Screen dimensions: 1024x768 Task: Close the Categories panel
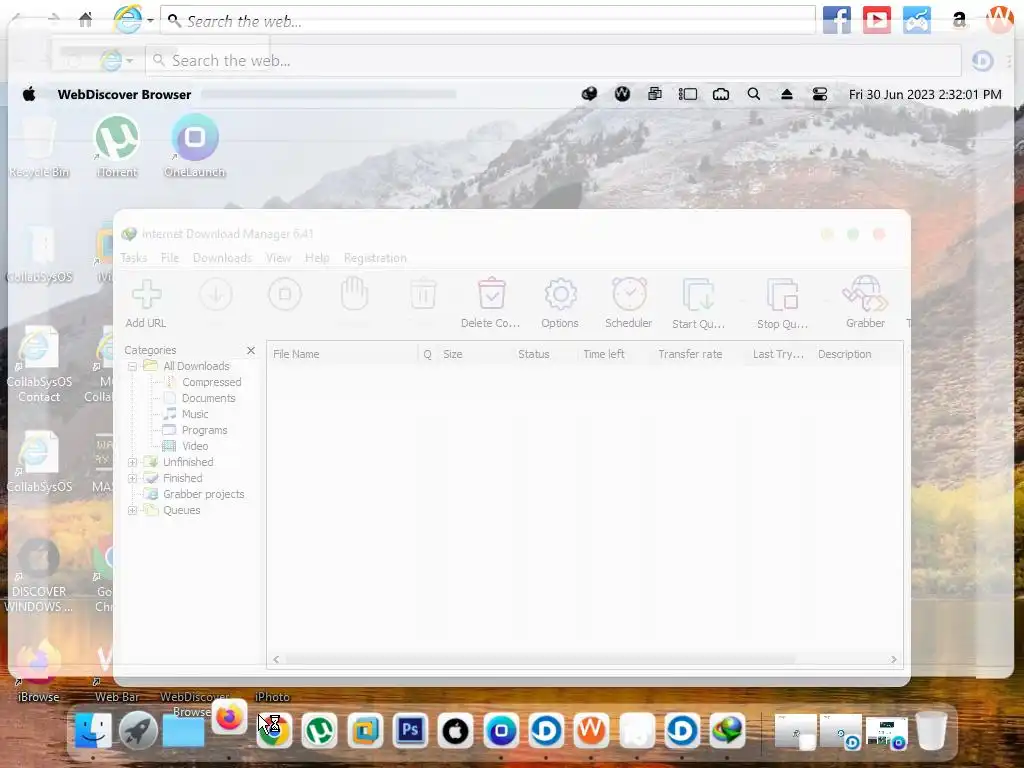click(x=251, y=351)
